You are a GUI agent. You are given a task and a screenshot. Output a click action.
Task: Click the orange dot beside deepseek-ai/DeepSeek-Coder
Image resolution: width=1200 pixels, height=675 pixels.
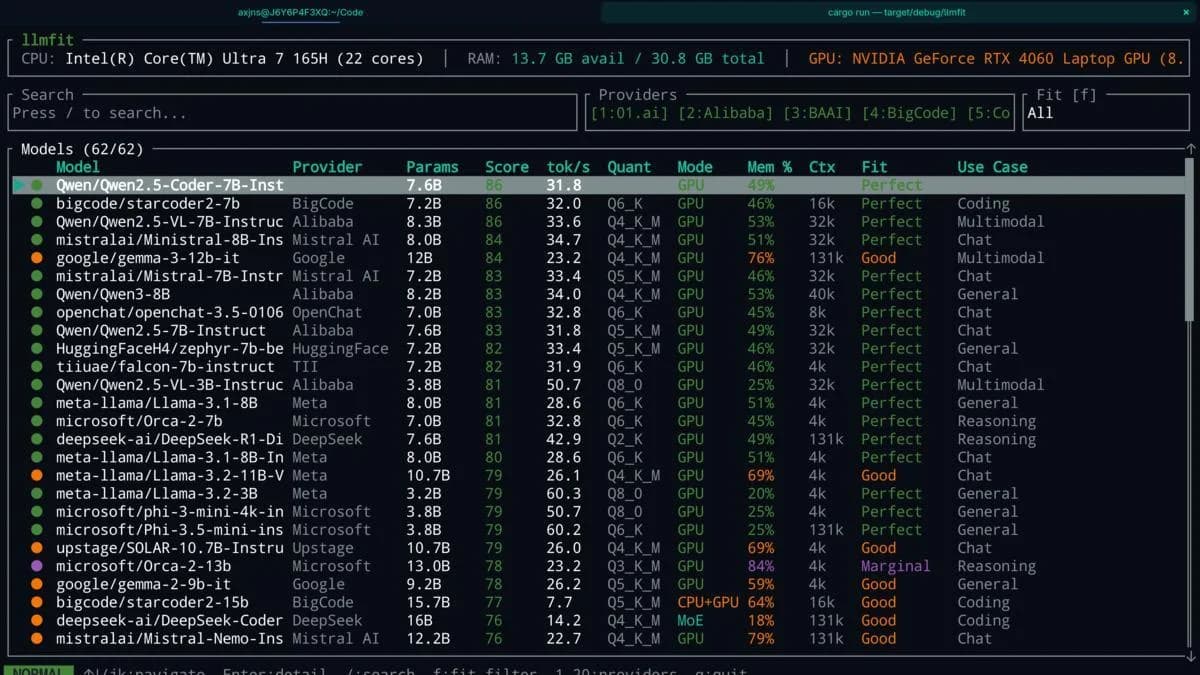pos(37,621)
